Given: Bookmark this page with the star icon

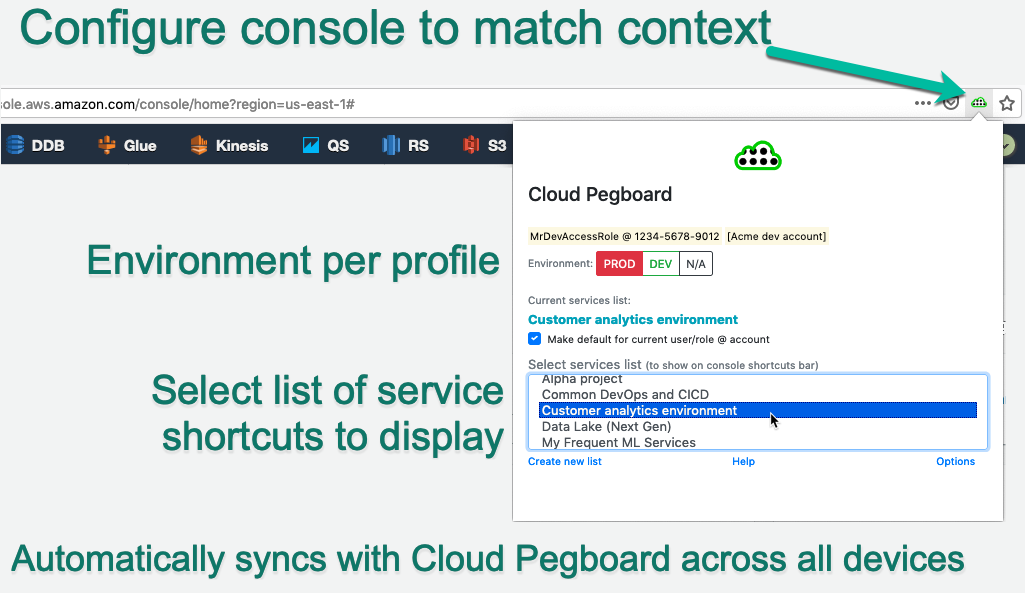Looking at the screenshot, I should 1007,103.
